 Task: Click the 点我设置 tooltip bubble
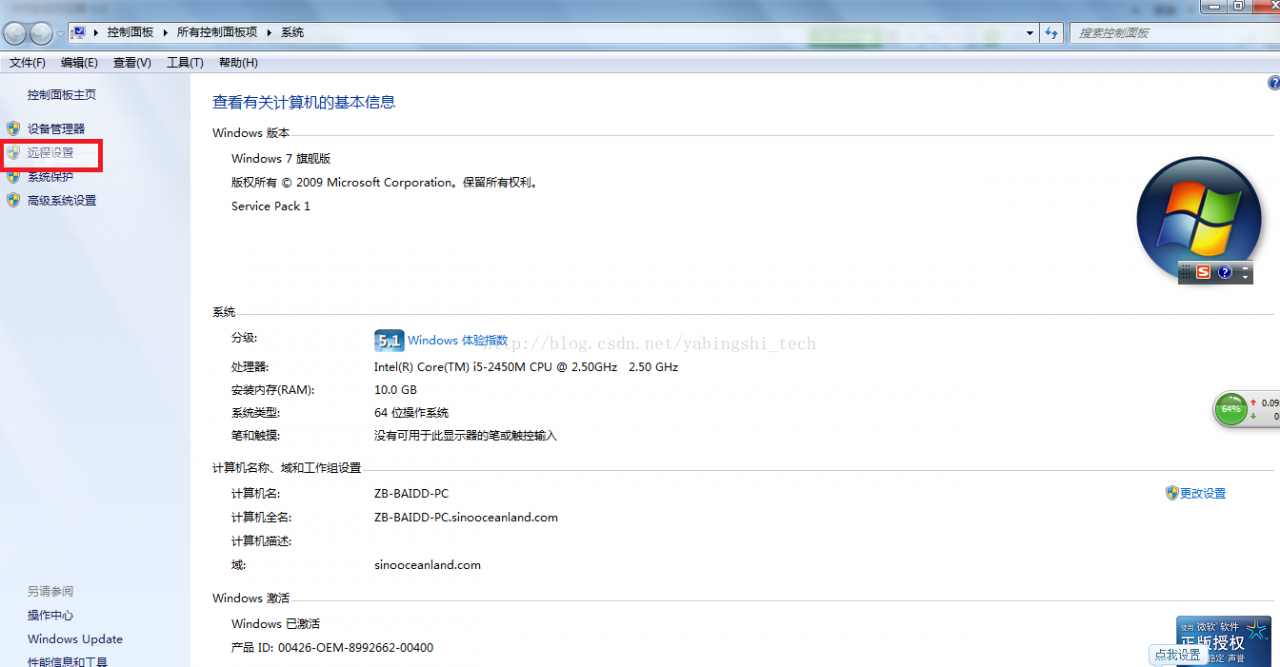coord(1178,656)
